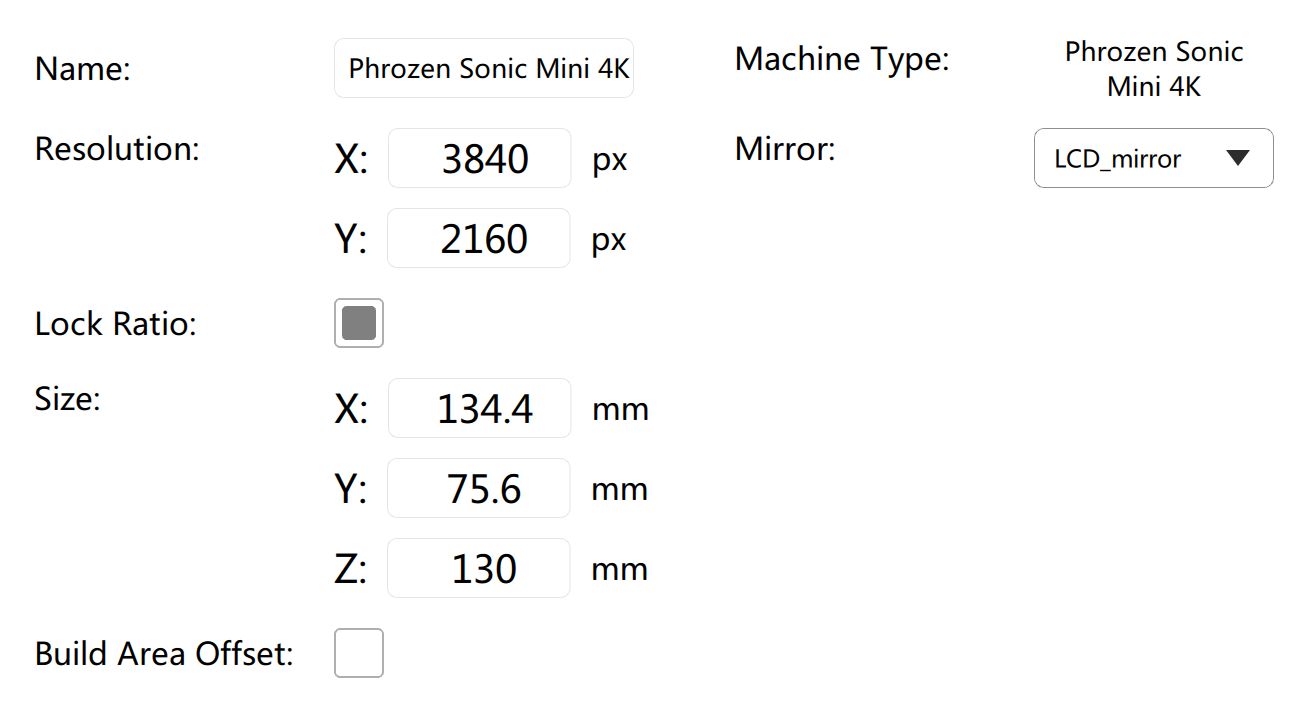Image resolution: width=1295 pixels, height=719 pixels.
Task: Click the "Build Area Offset:" label
Action: point(164,654)
